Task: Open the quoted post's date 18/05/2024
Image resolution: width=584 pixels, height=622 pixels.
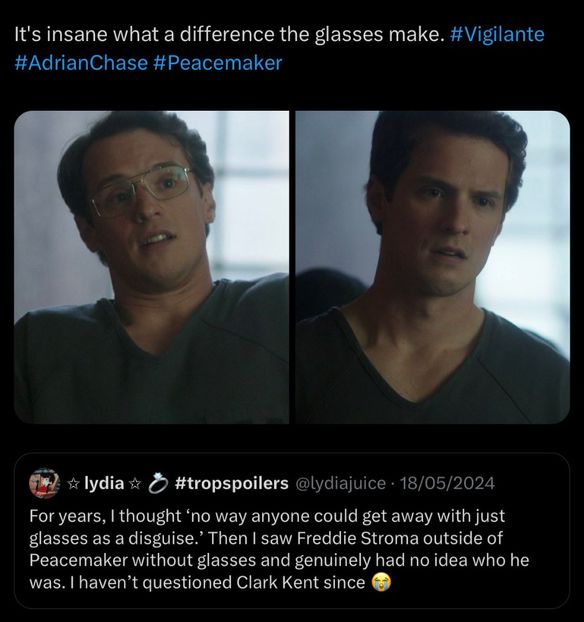Action: click(447, 484)
